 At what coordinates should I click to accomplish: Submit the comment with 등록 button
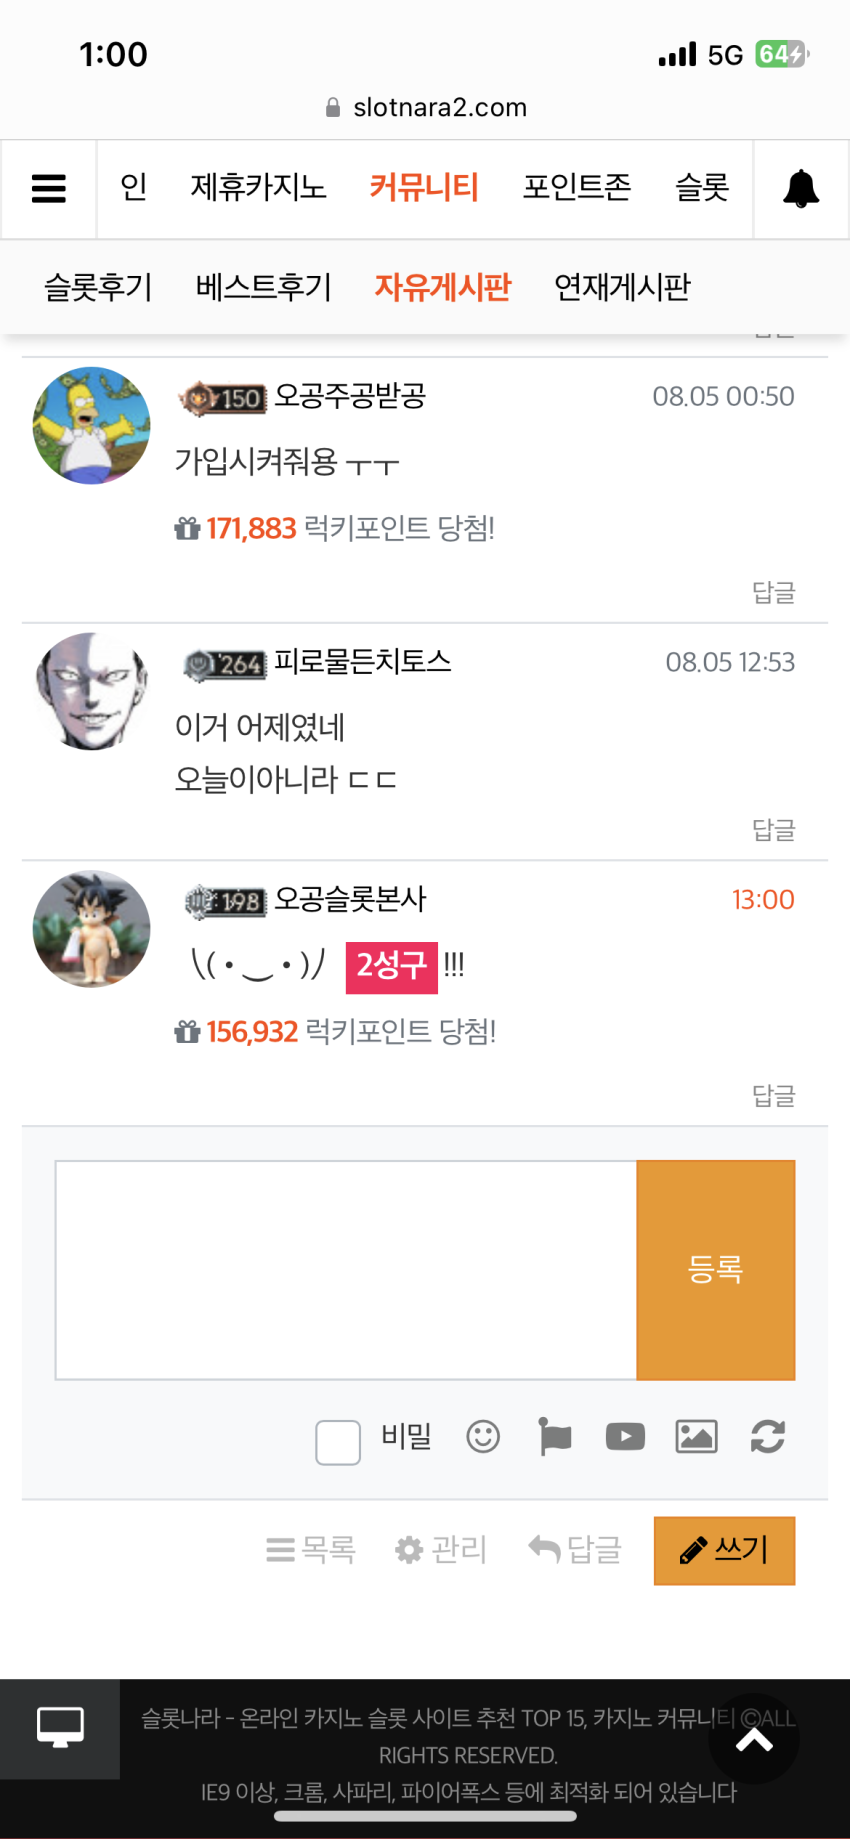pyautogui.click(x=716, y=1270)
